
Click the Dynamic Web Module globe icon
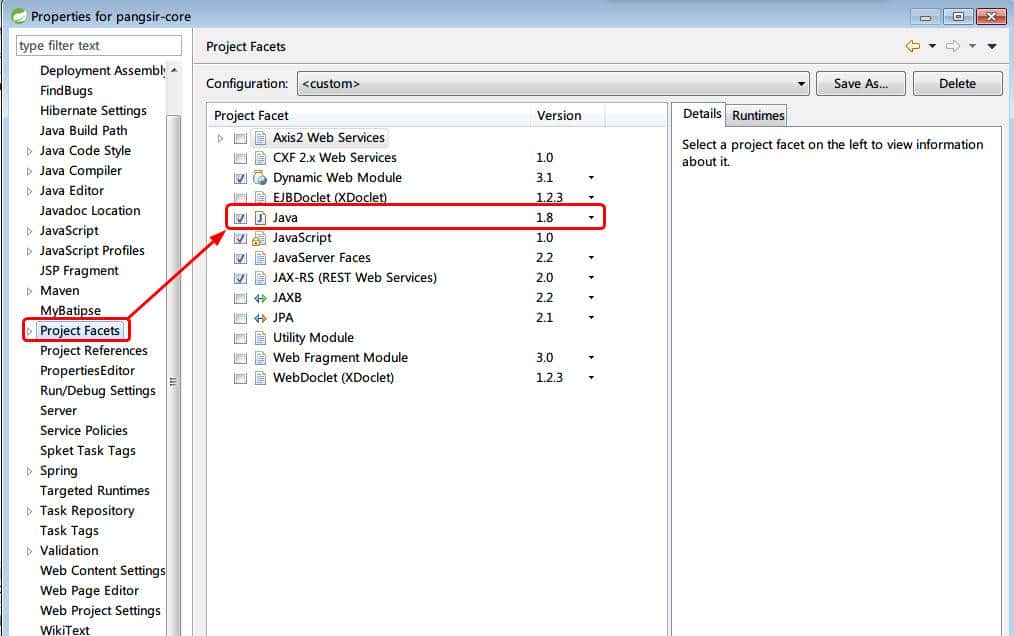(260, 178)
